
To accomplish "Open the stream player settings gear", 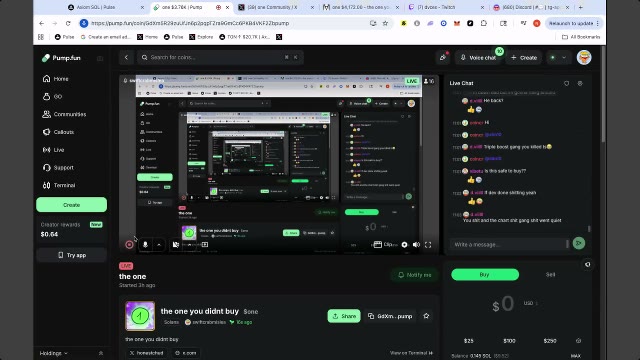I will pyautogui.click(x=404, y=244).
